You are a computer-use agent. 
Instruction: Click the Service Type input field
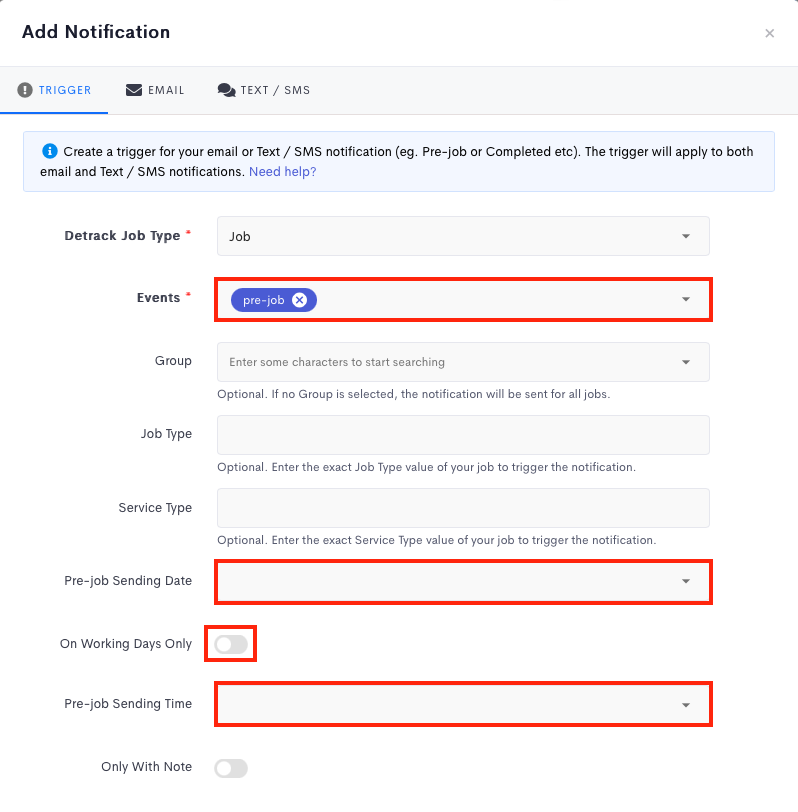(x=463, y=508)
